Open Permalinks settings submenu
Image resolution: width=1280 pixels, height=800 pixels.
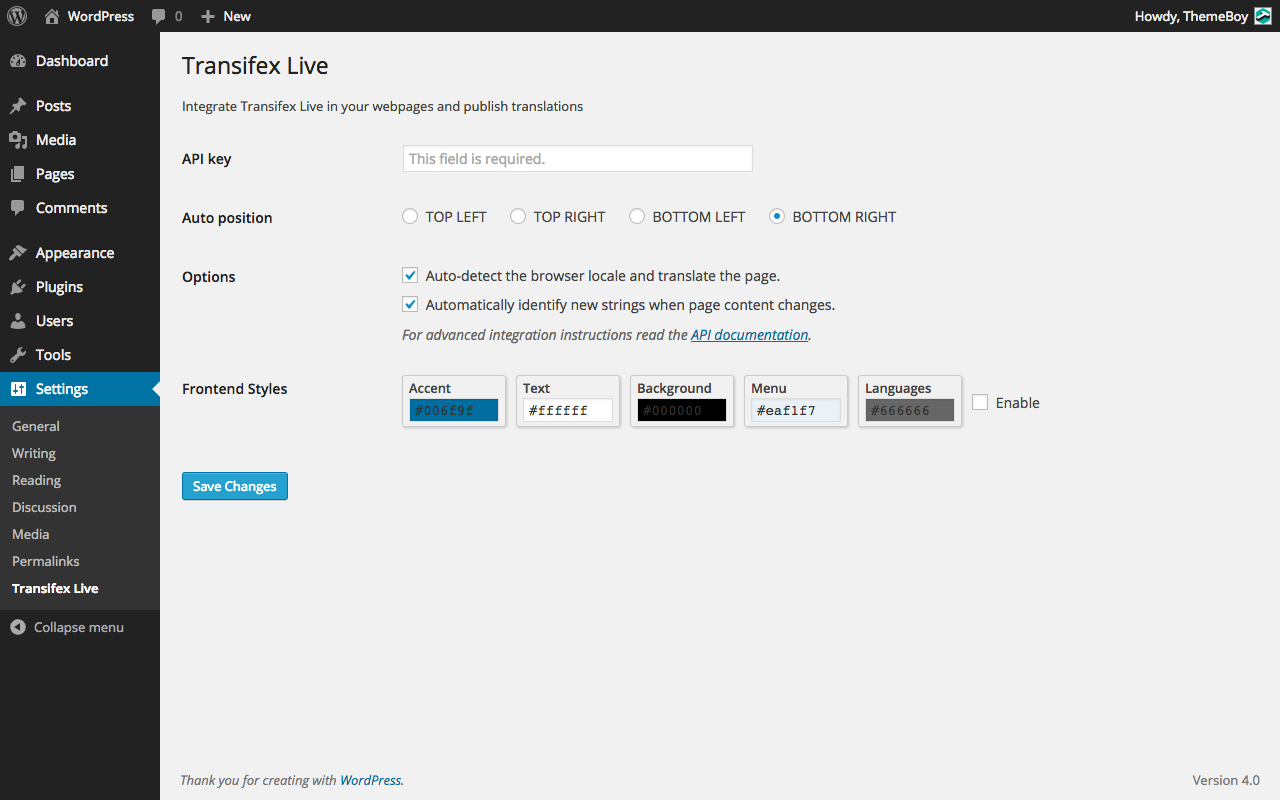[46, 561]
